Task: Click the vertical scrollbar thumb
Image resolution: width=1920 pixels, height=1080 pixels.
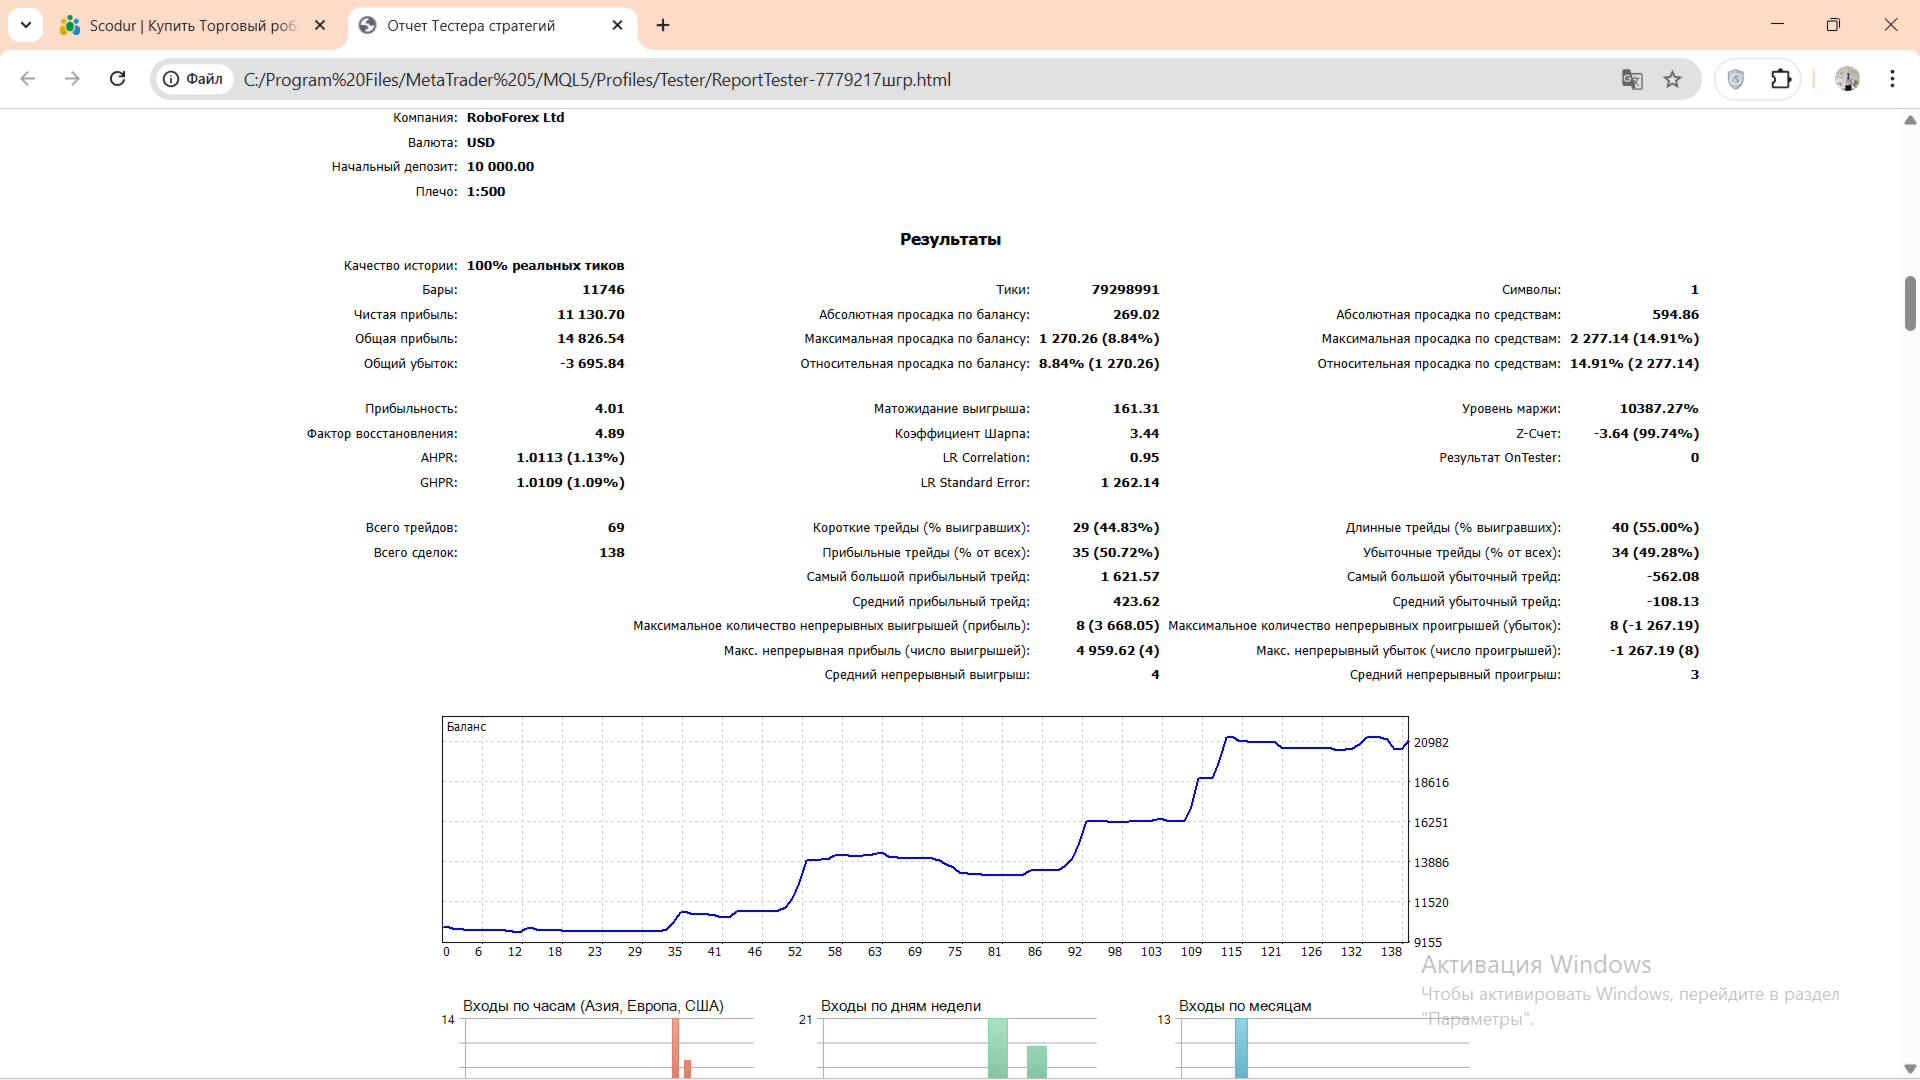Action: pyautogui.click(x=1910, y=303)
